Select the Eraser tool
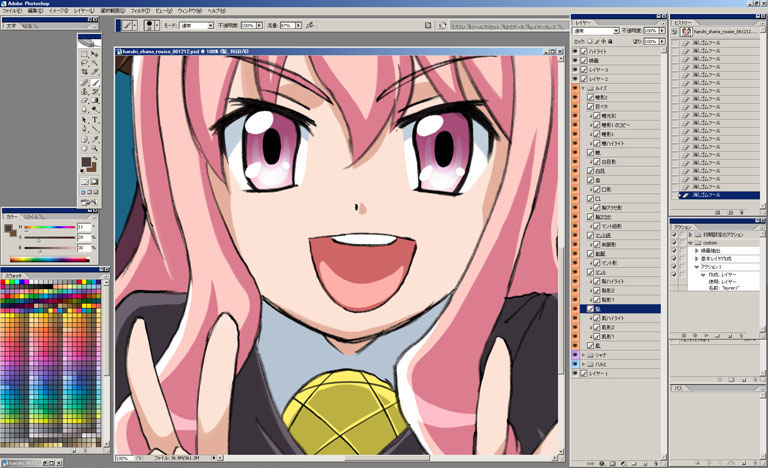Screen dimensions: 768x468 (85, 100)
